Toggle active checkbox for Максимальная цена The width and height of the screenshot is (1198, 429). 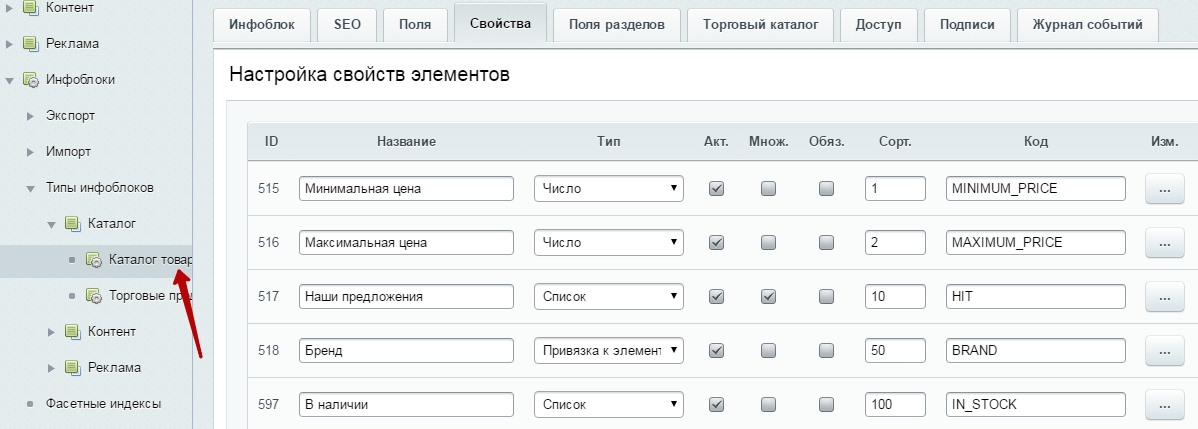[717, 242]
